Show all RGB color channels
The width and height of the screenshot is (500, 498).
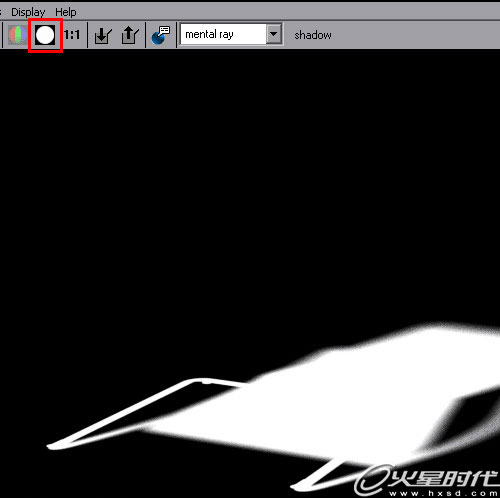tap(17, 35)
